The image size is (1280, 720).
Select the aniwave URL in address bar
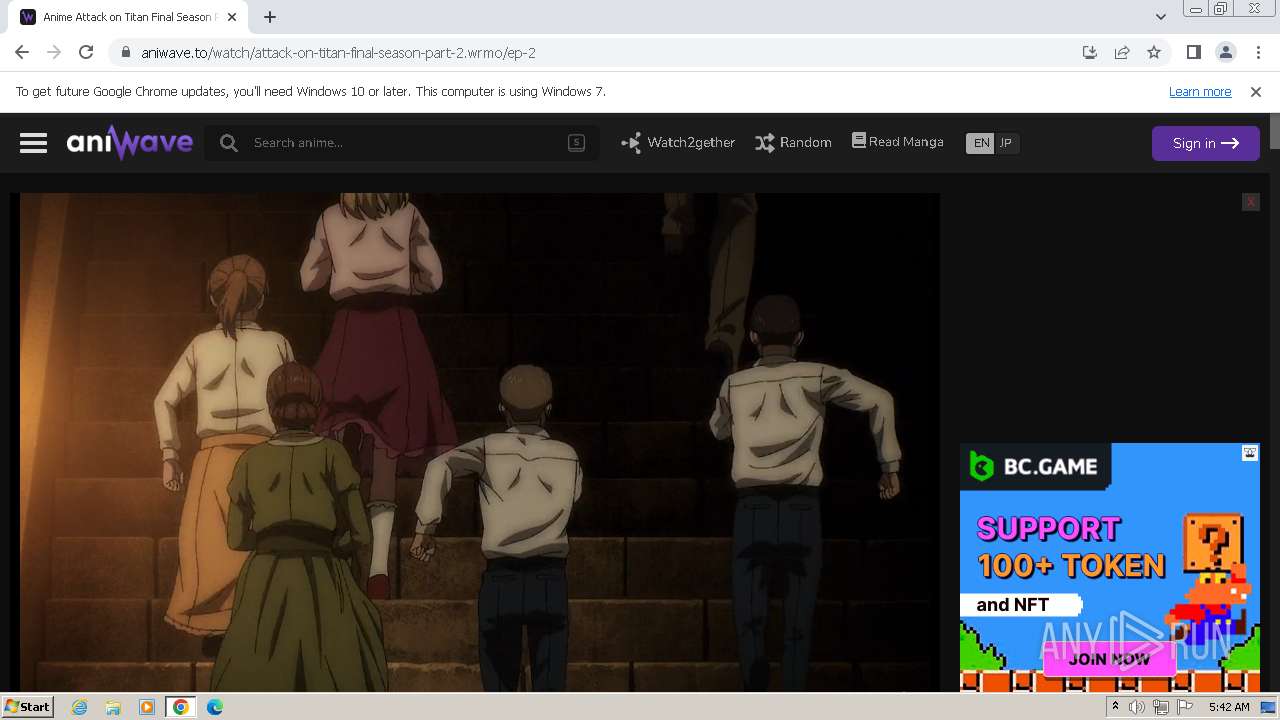tap(338, 53)
